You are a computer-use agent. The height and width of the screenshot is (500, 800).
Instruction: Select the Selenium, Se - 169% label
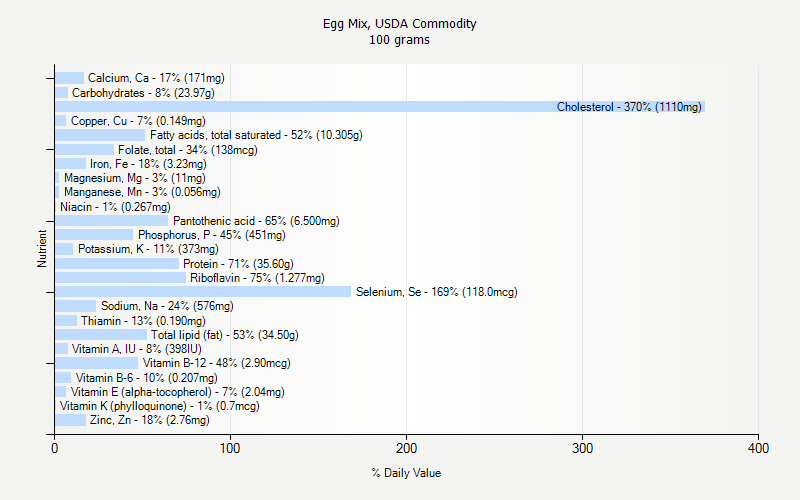(437, 292)
